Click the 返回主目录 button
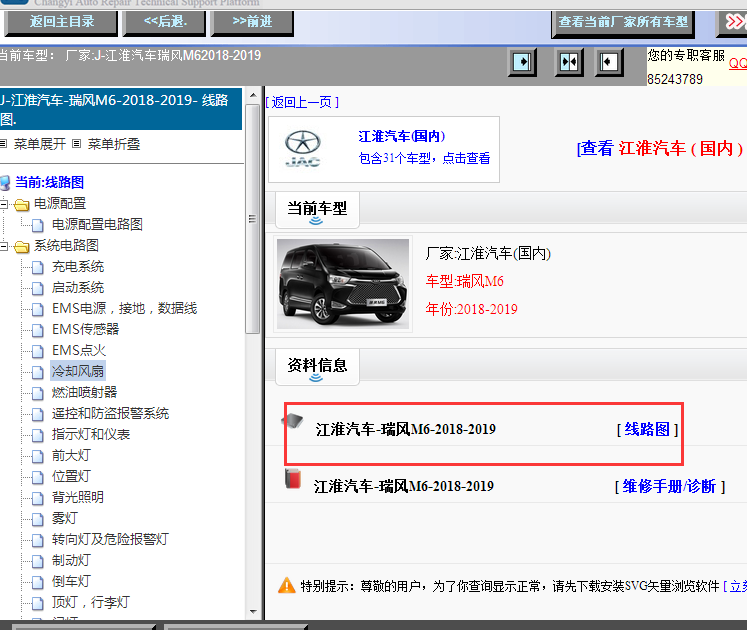The height and width of the screenshot is (630, 747). point(61,23)
